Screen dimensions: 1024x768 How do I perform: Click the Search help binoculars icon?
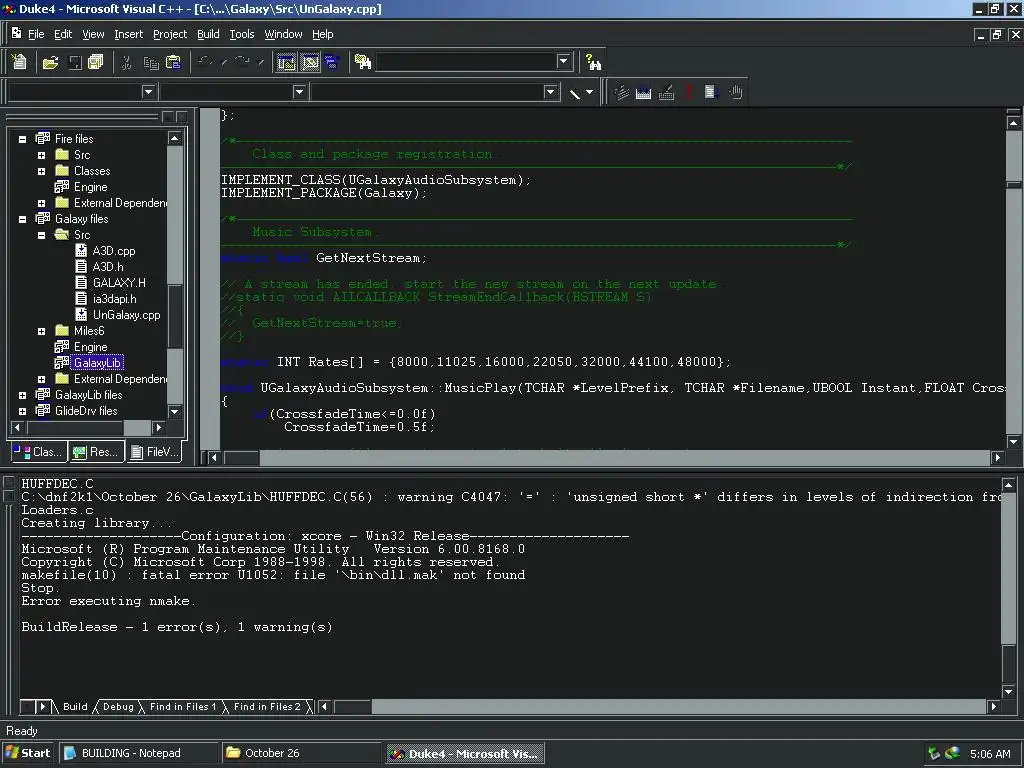click(593, 62)
